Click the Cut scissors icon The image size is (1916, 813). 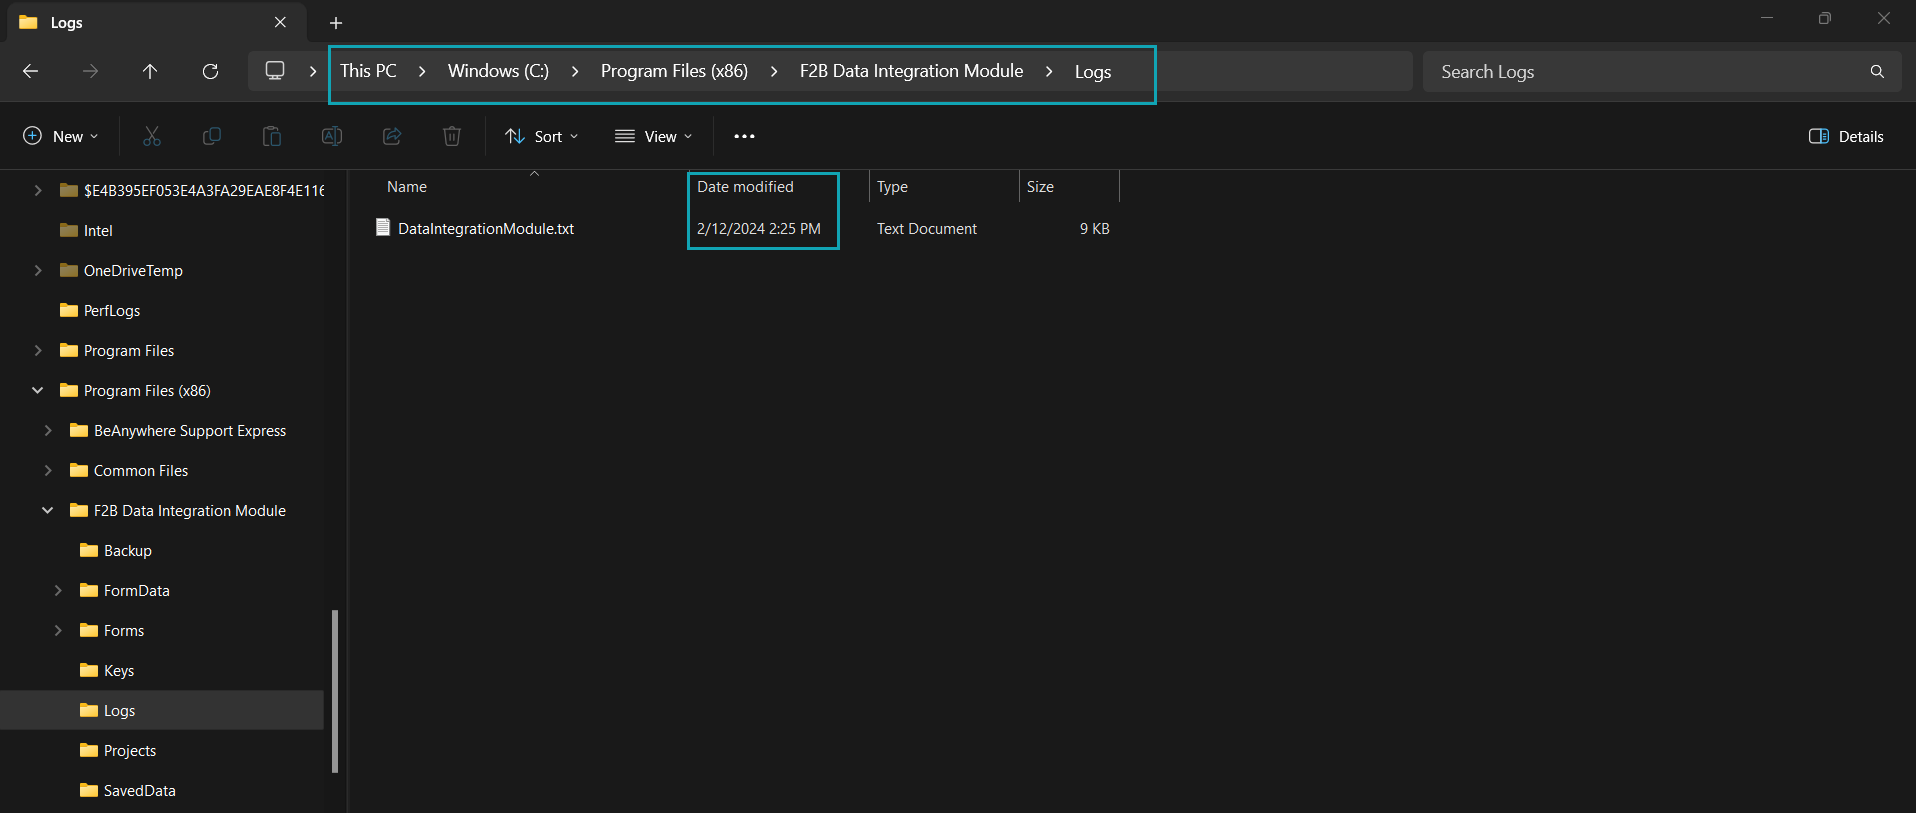click(152, 136)
